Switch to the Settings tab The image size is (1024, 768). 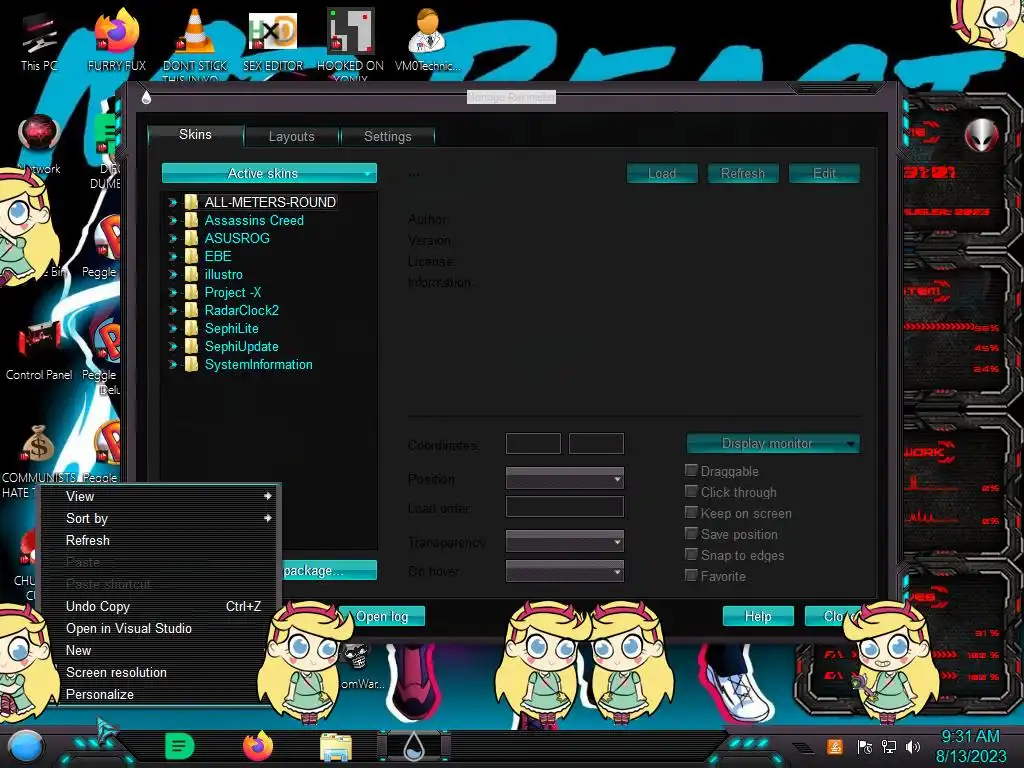point(388,136)
